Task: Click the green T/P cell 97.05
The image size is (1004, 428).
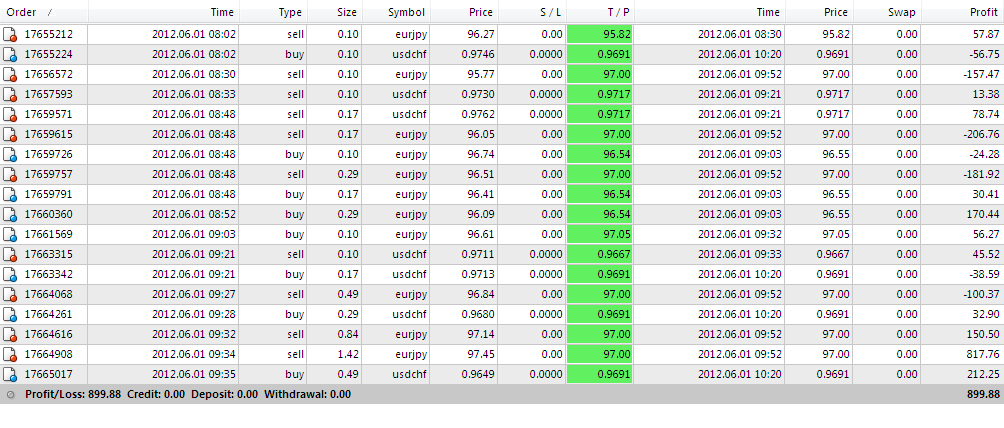Action: coord(599,235)
